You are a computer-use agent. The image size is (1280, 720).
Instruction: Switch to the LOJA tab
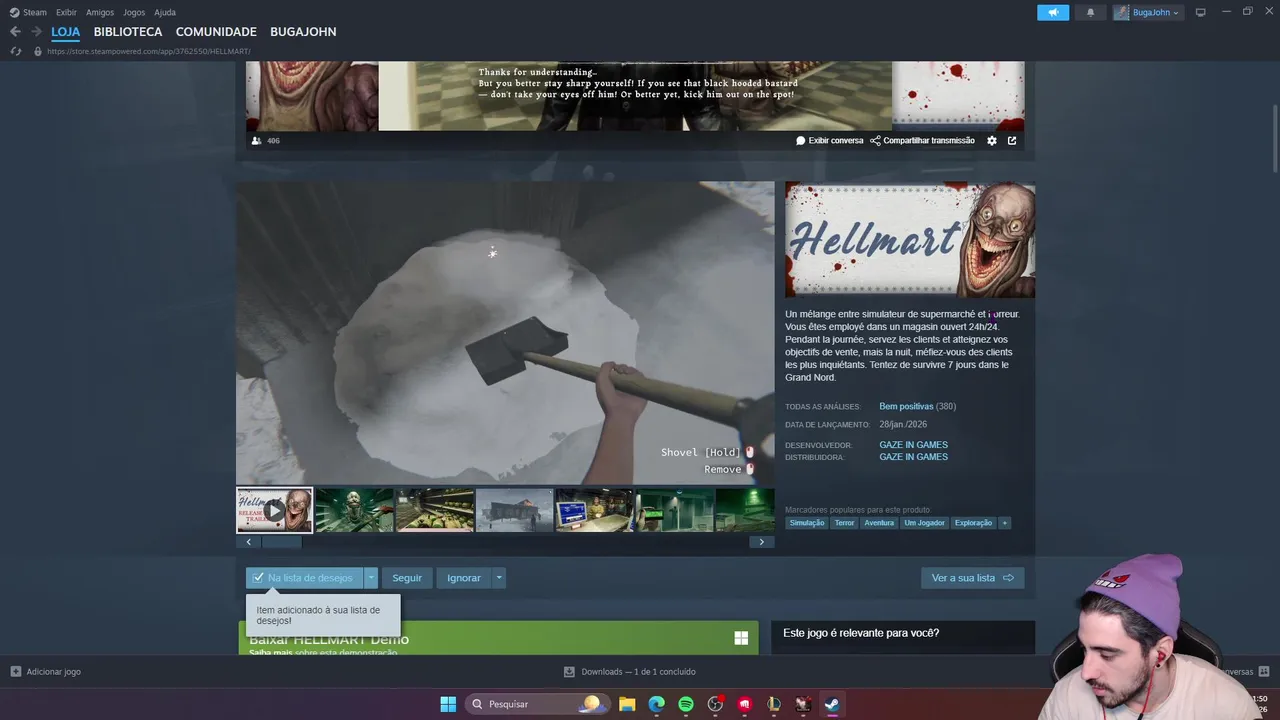pos(66,32)
